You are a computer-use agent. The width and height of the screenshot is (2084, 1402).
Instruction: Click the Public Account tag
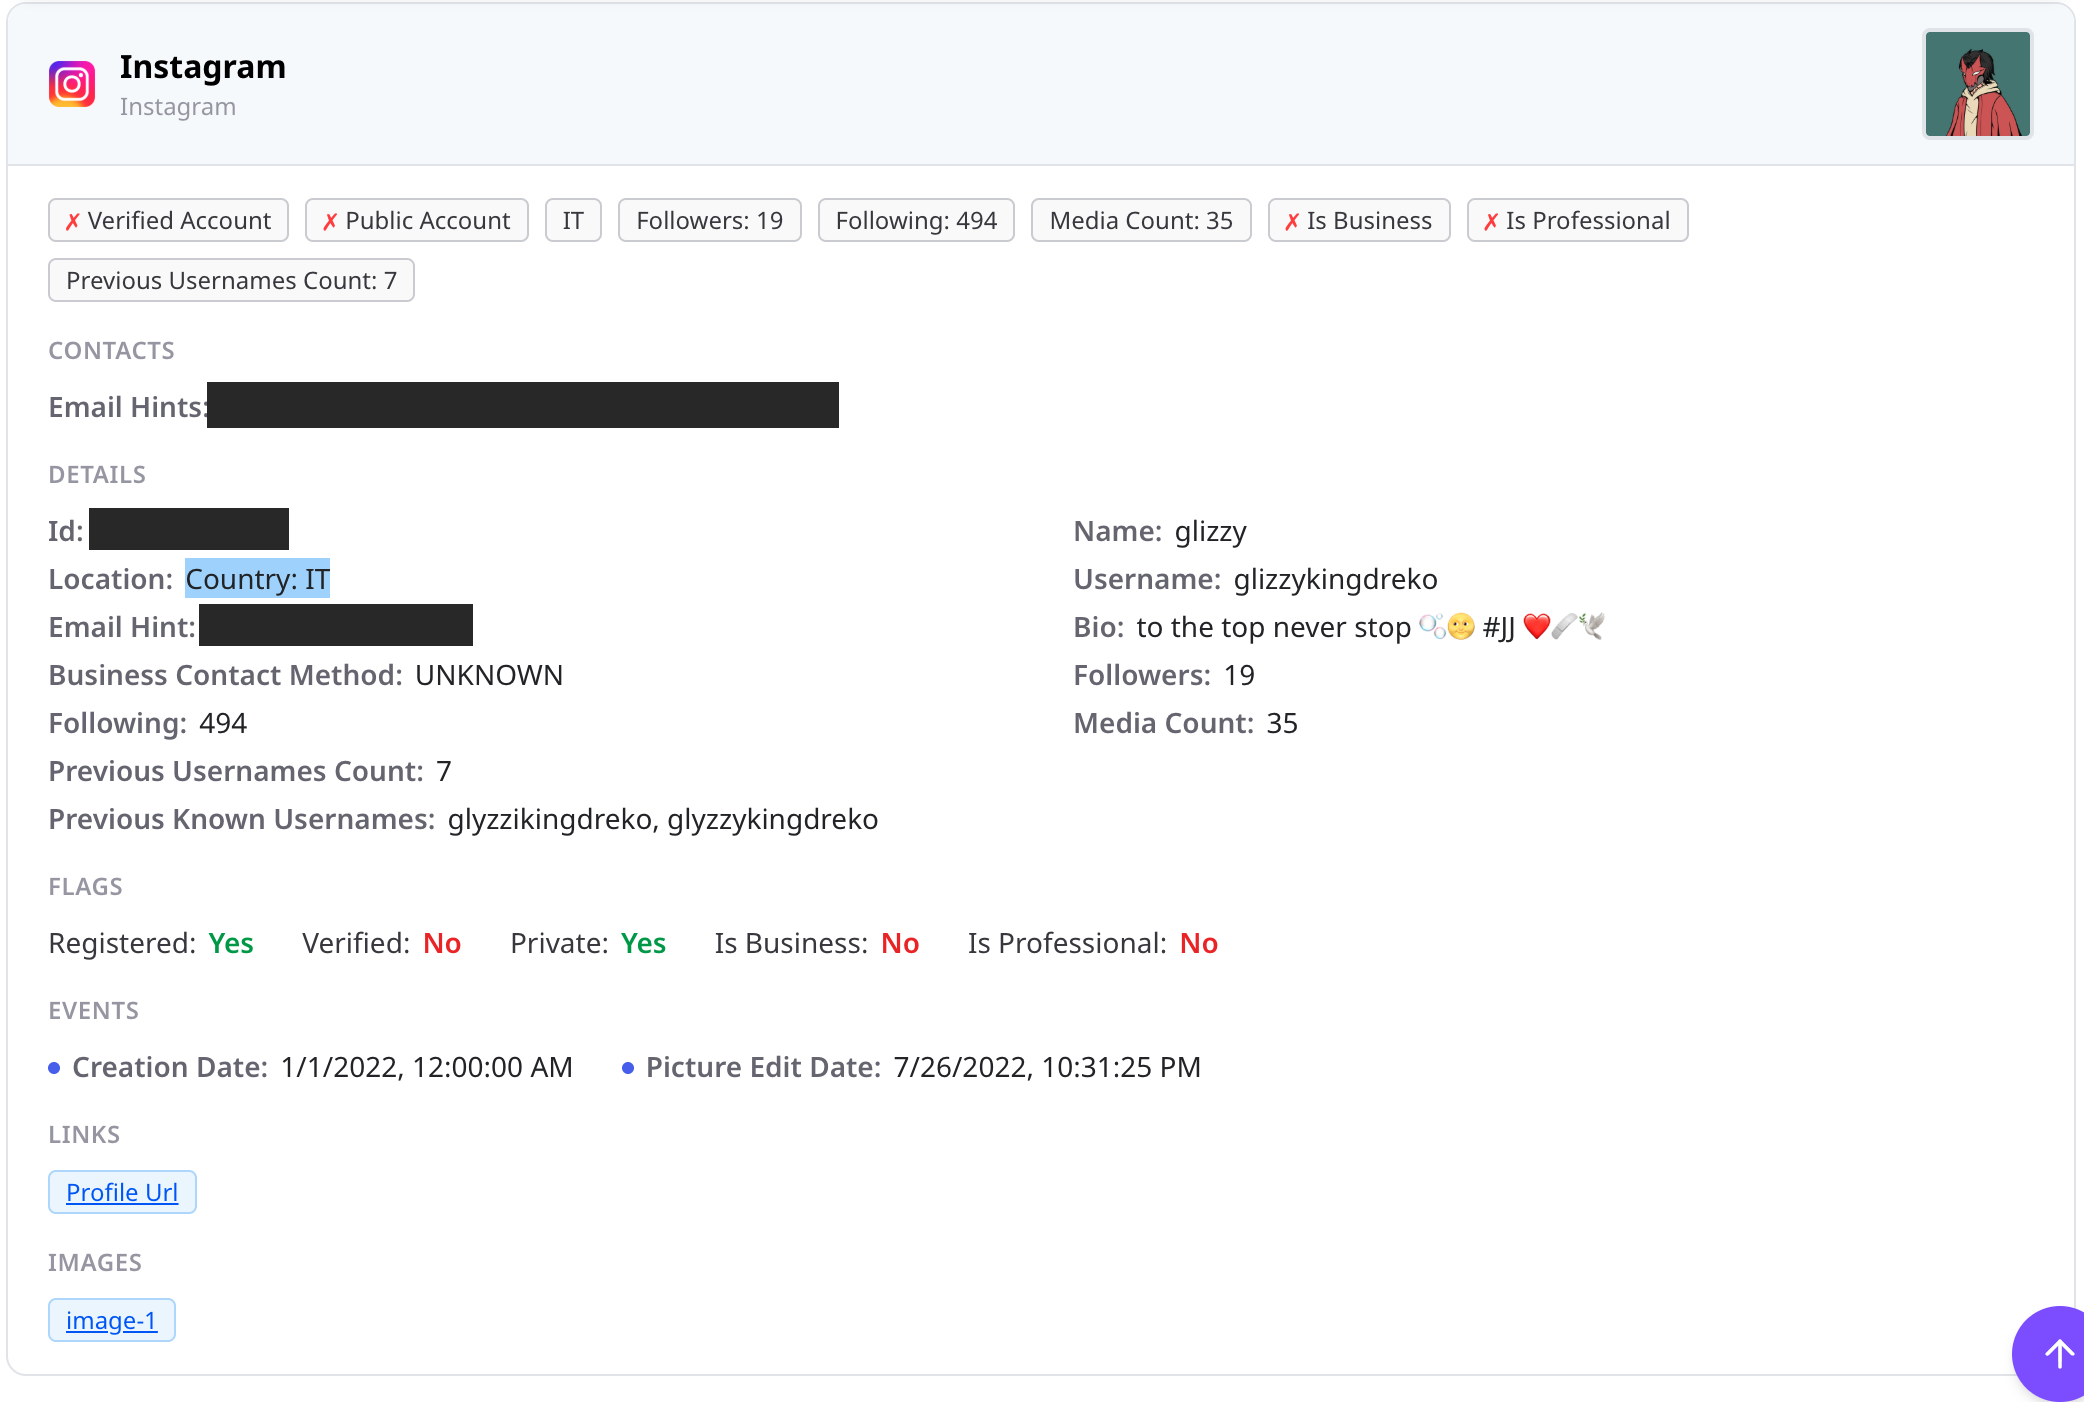(x=416, y=220)
